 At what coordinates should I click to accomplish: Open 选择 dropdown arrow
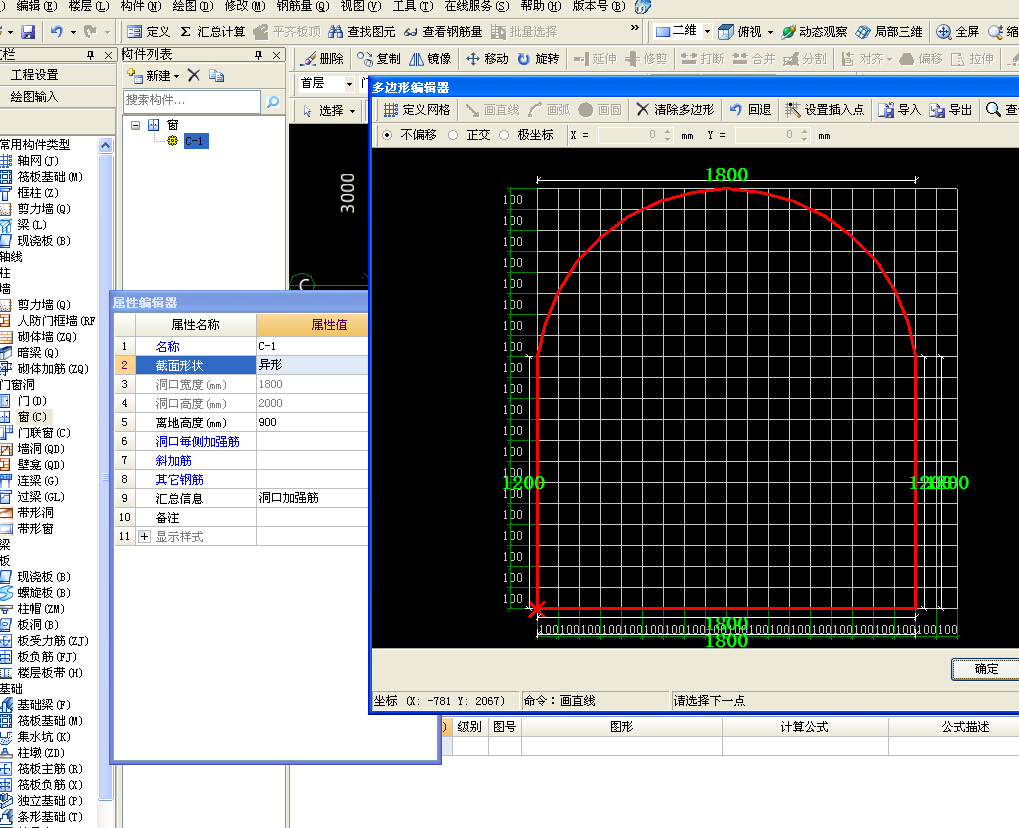tap(352, 110)
